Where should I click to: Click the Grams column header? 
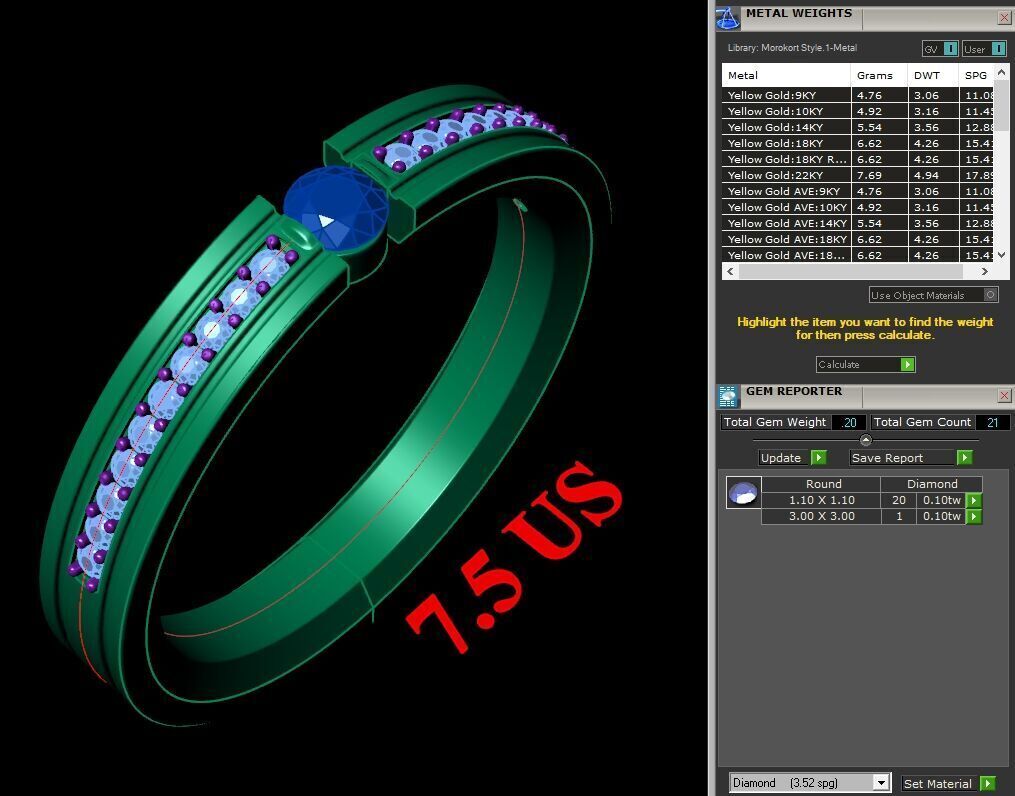point(878,75)
